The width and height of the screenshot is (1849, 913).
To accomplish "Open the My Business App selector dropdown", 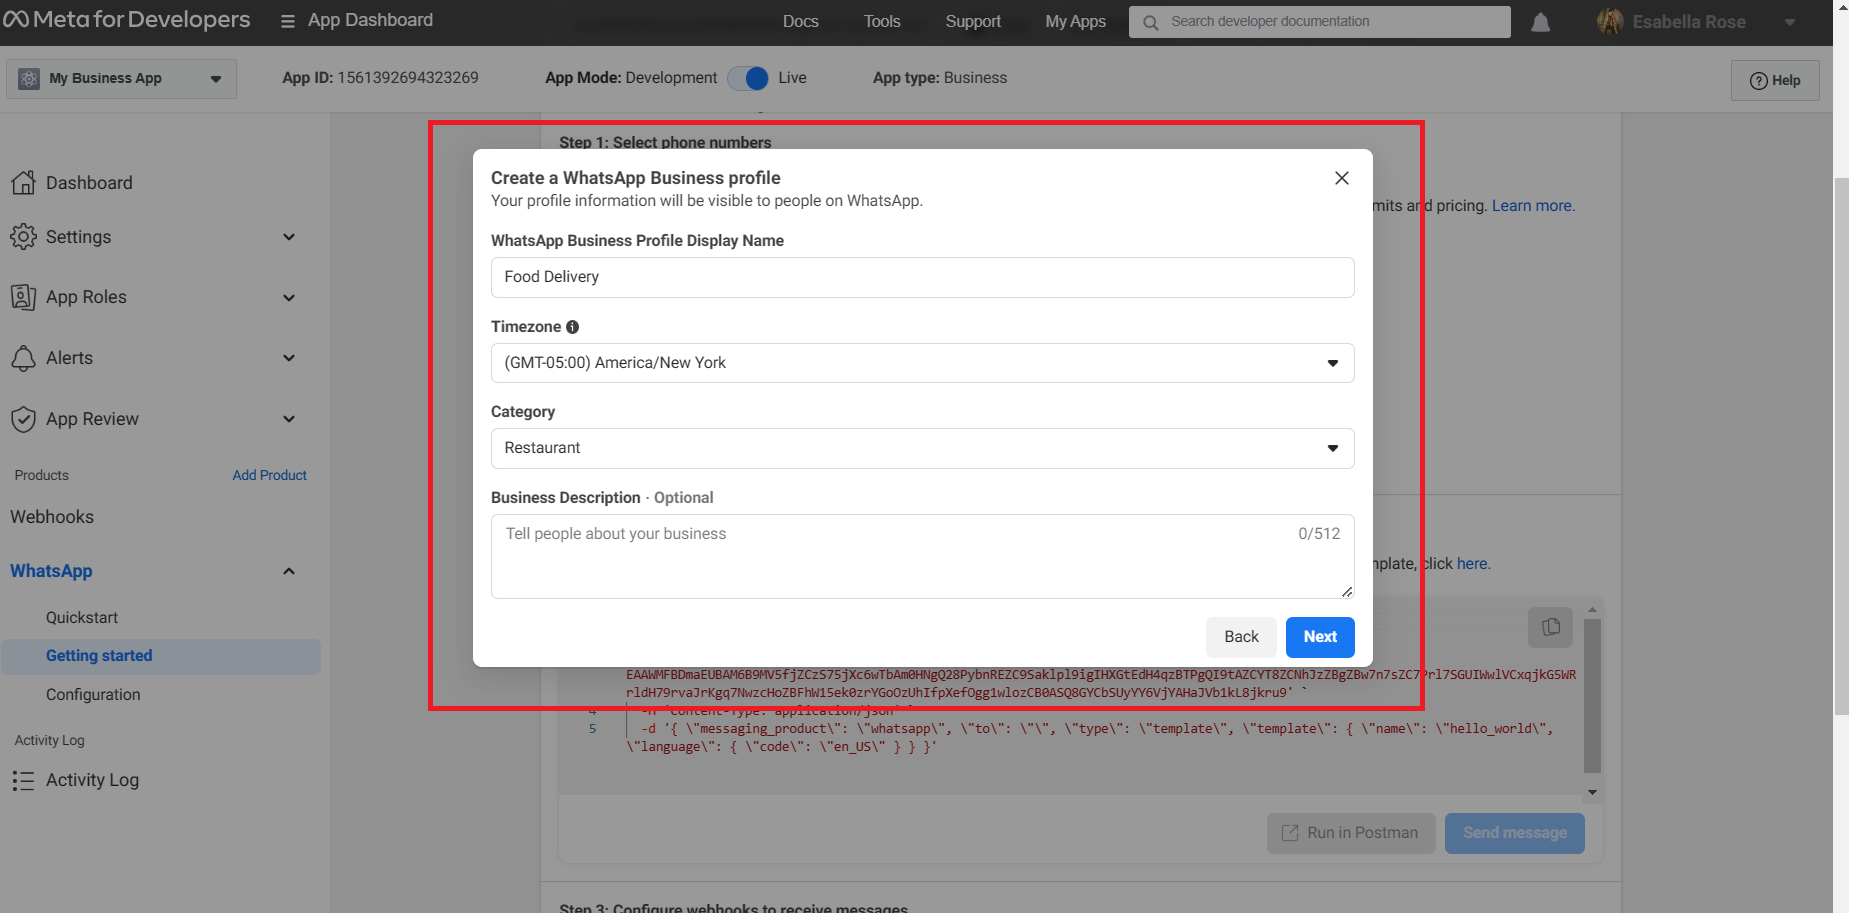I will (x=121, y=78).
